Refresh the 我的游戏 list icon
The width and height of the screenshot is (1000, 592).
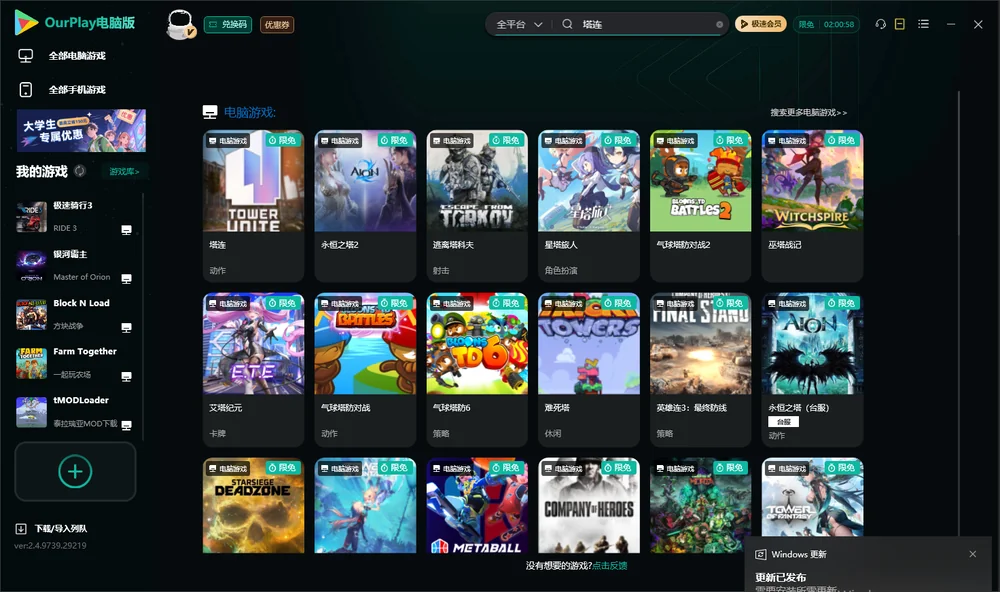pyautogui.click(x=80, y=171)
